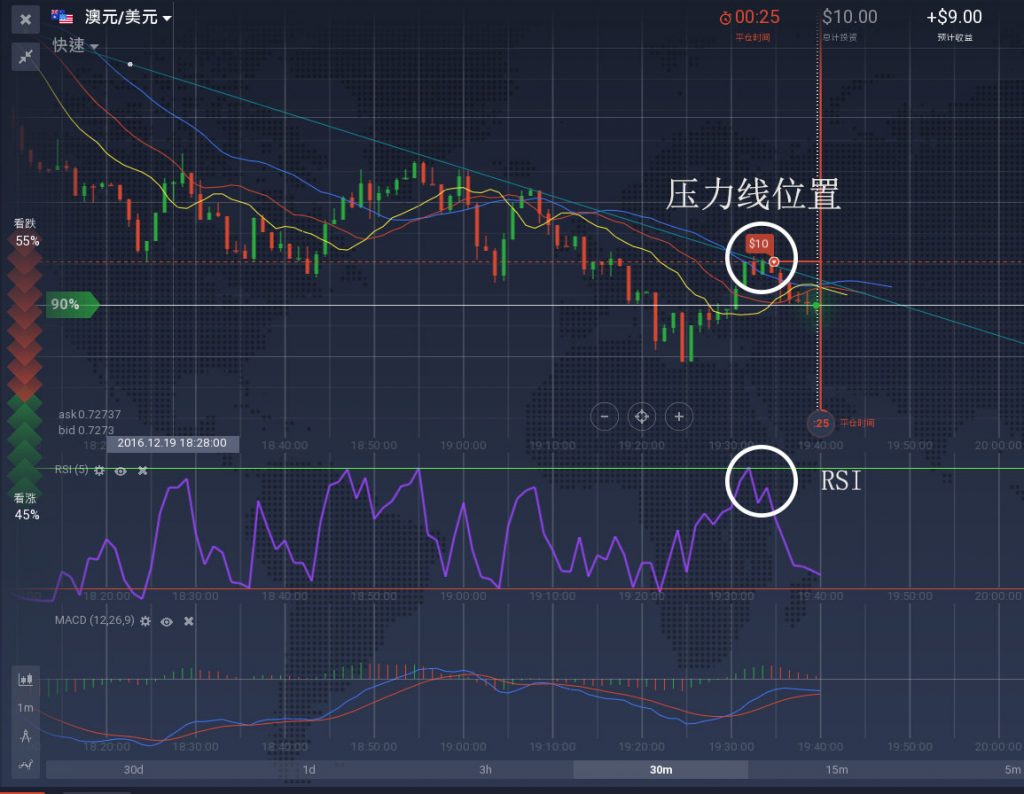Image resolution: width=1024 pixels, height=794 pixels.
Task: Open the 1m candle interval selector
Action: click(x=23, y=708)
